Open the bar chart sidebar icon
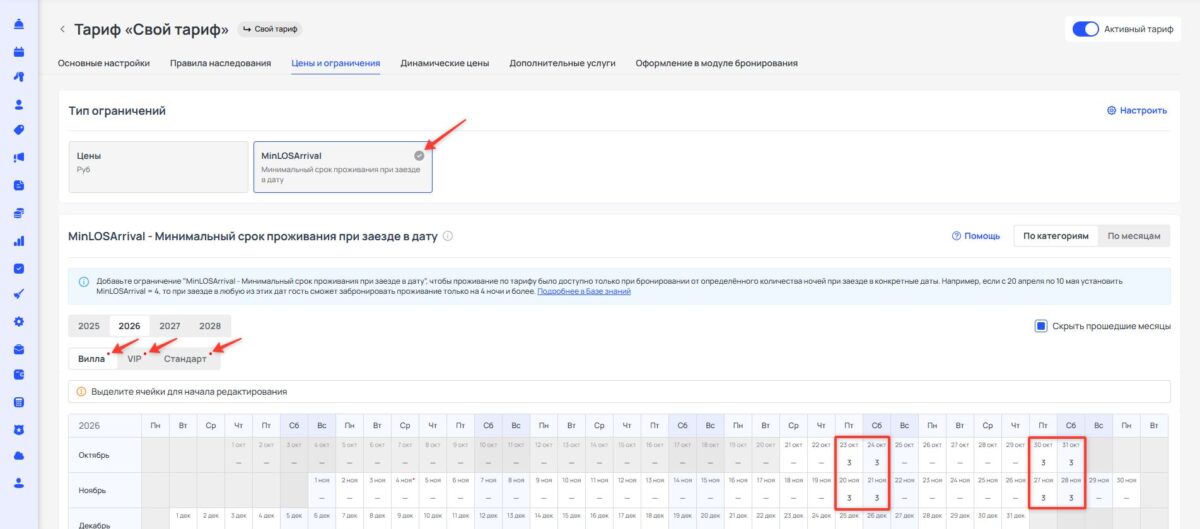Screen dimensions: 1200x529 pyautogui.click(x=19, y=240)
